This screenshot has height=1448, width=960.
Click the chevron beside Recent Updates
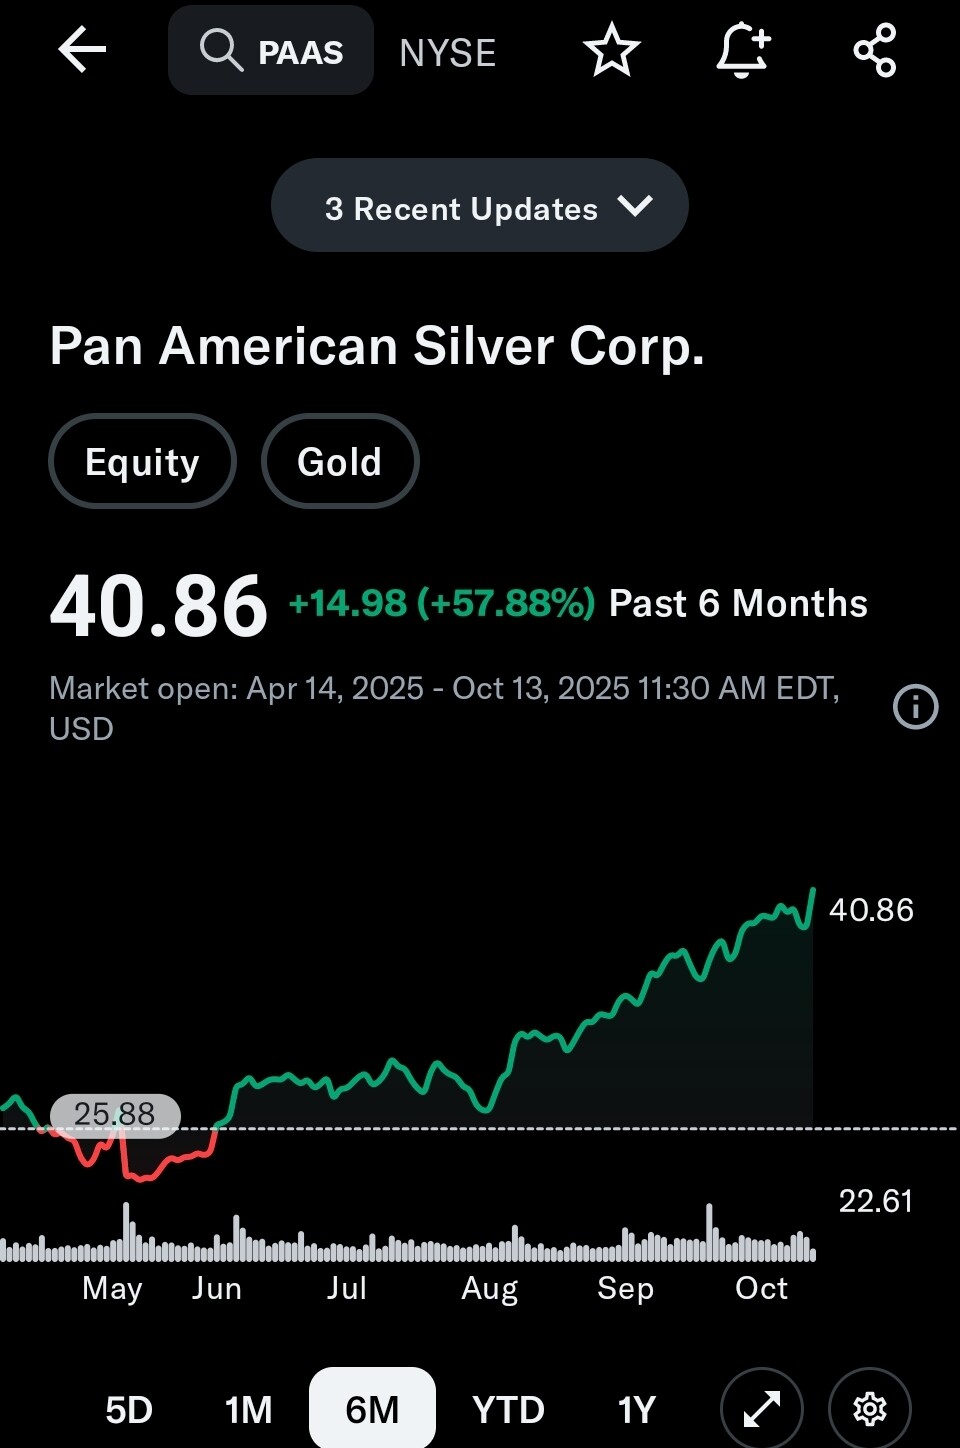tap(635, 206)
